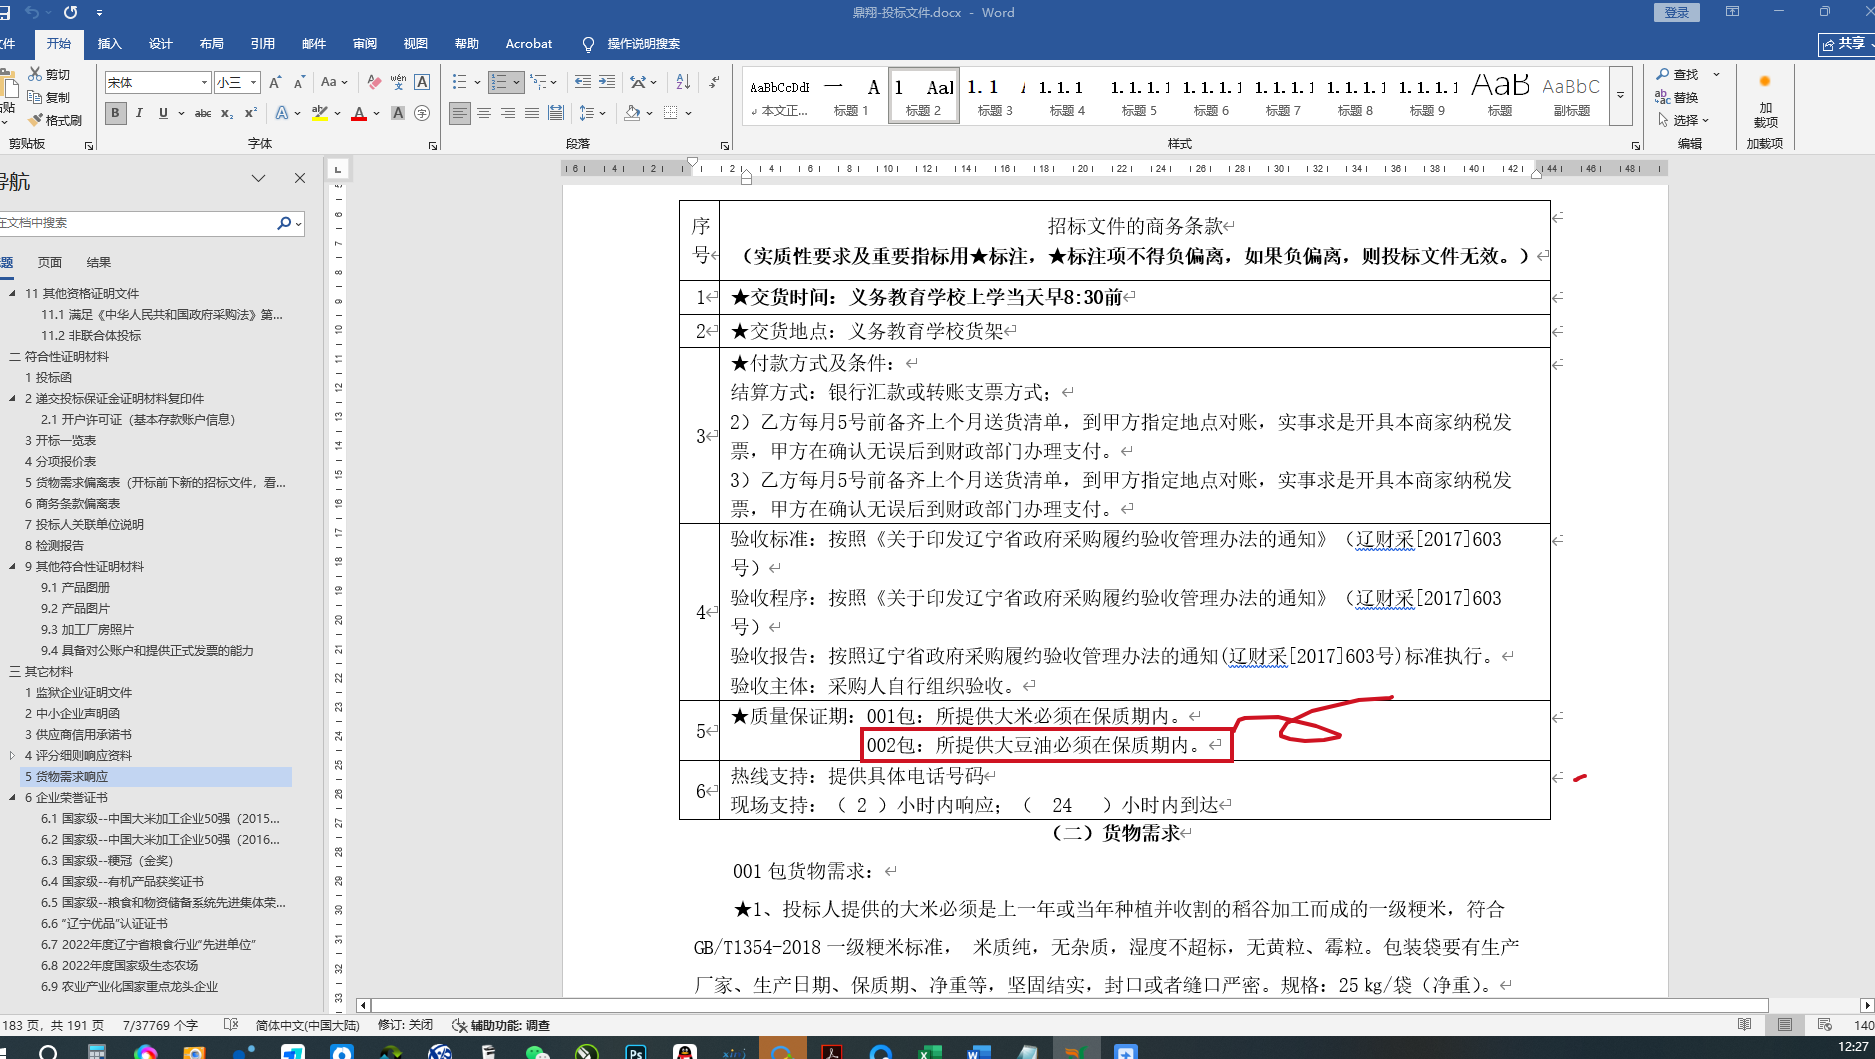This screenshot has height=1059, width=1875.
Task: Toggle left text alignment
Action: 460,113
